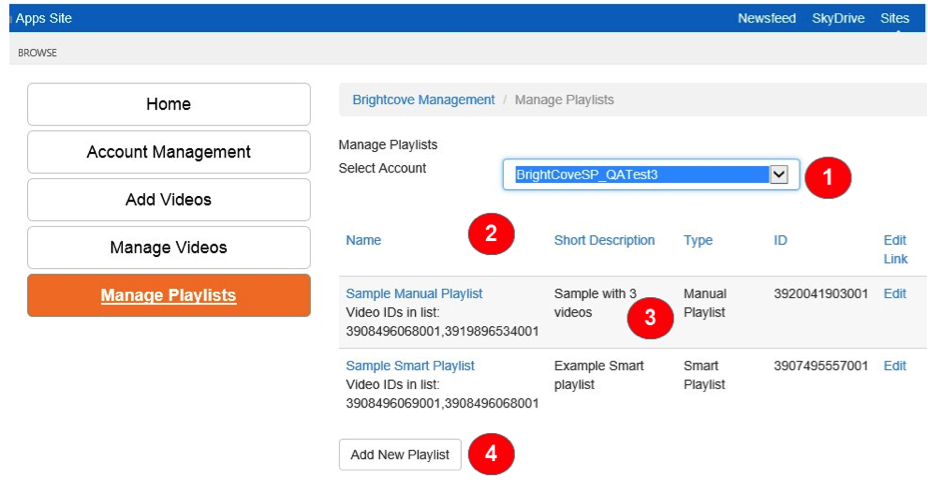Image resolution: width=928 pixels, height=487 pixels.
Task: Open the Sample Smart Playlist link
Action: coord(410,366)
